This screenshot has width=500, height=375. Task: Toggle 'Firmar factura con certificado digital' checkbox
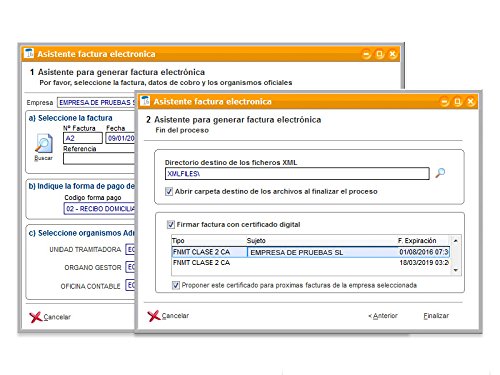click(x=171, y=225)
